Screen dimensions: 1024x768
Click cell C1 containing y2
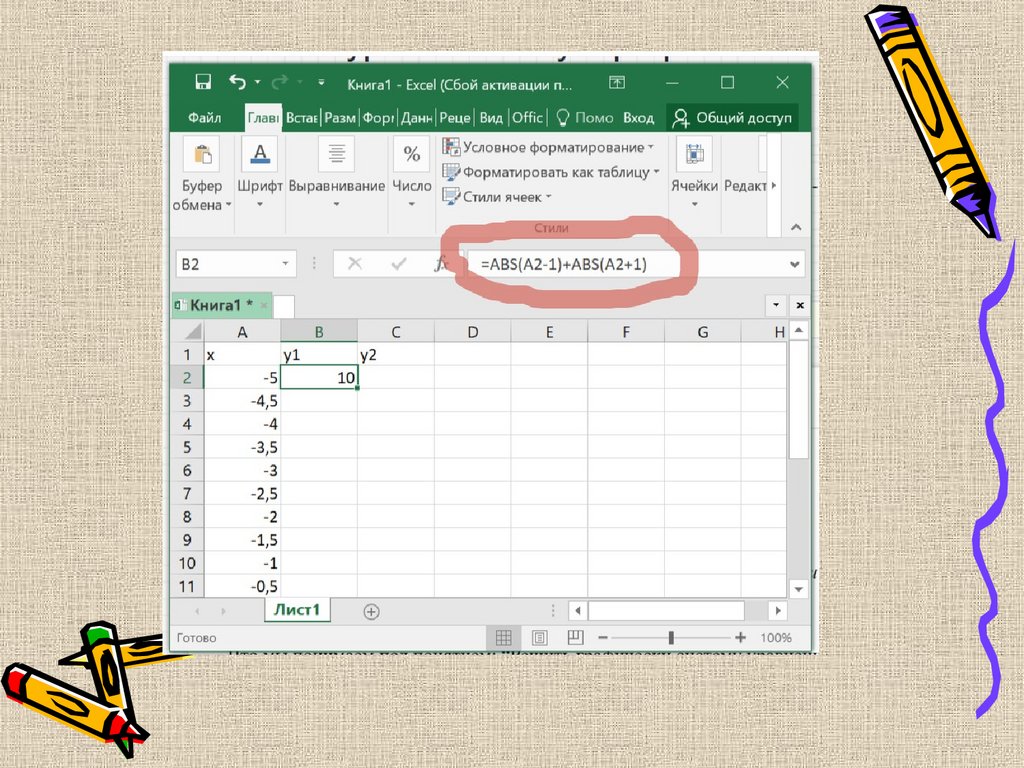[395, 355]
